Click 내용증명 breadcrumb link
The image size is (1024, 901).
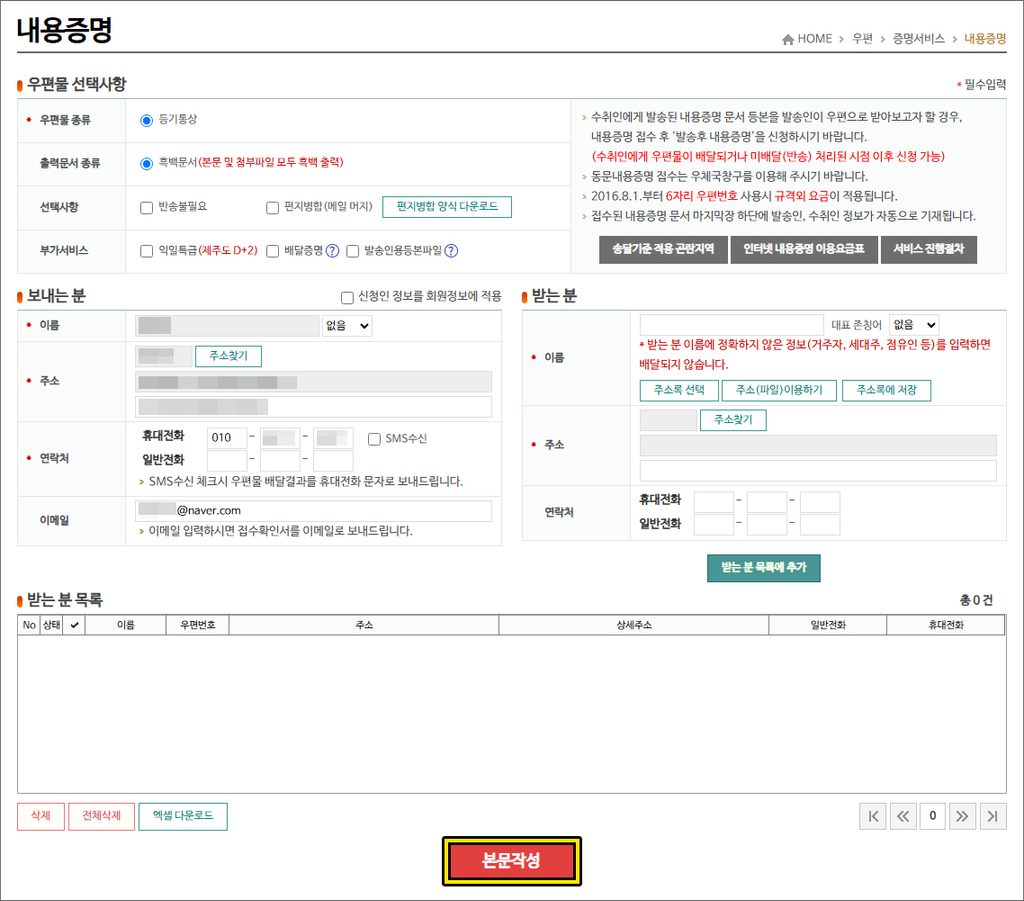[985, 39]
